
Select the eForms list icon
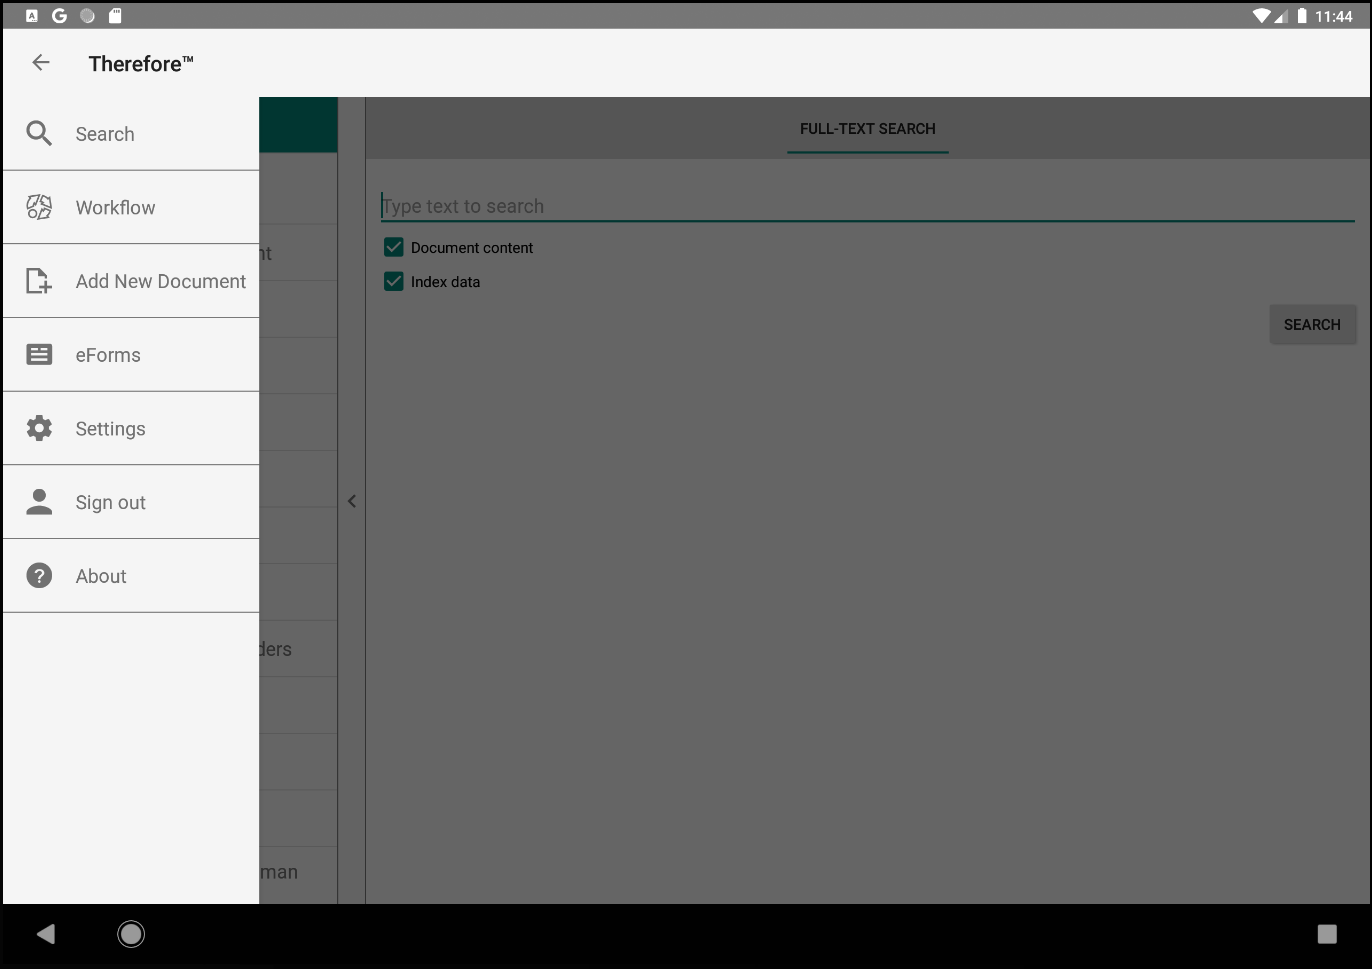(x=39, y=355)
